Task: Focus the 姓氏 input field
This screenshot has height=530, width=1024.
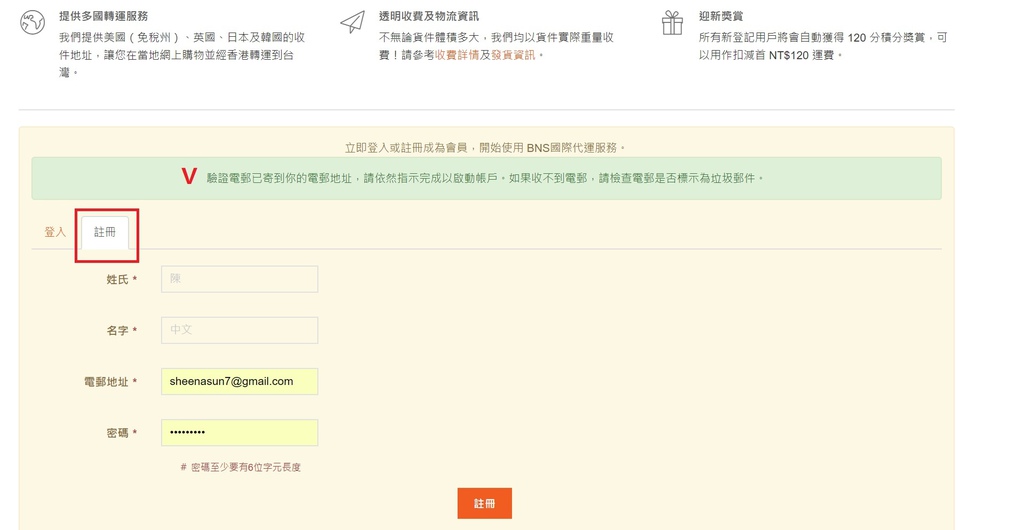Action: coord(239,279)
